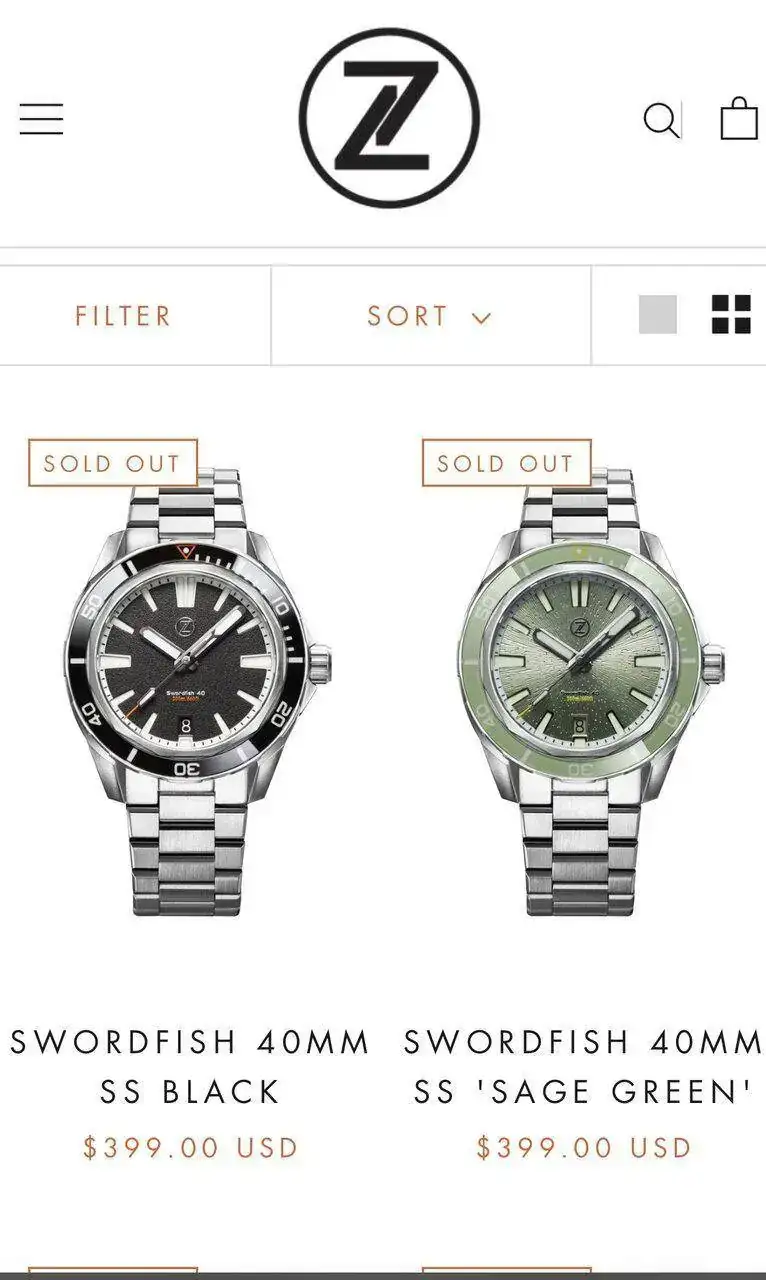This screenshot has width=766, height=1280.
Task: Click Sold Out badge on green watch
Action: pyautogui.click(x=506, y=463)
